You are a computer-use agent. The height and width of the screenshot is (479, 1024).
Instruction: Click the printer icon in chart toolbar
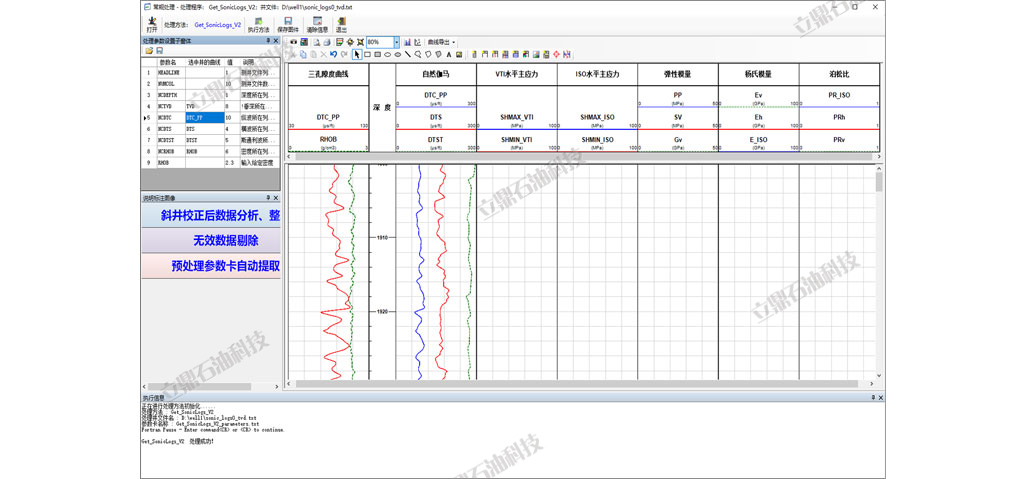[327, 42]
